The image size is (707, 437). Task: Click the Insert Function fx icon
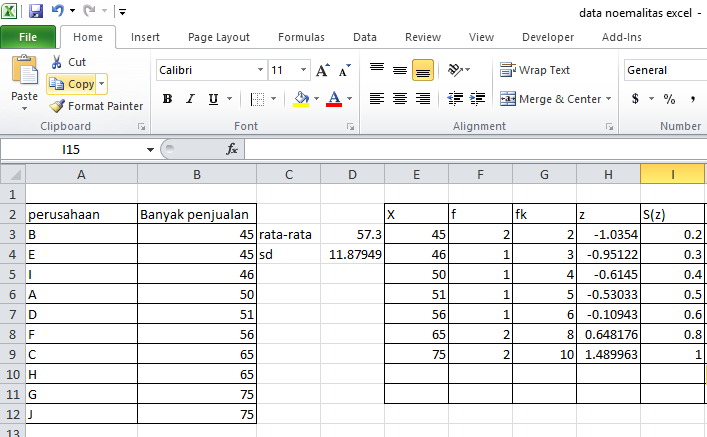[x=232, y=149]
